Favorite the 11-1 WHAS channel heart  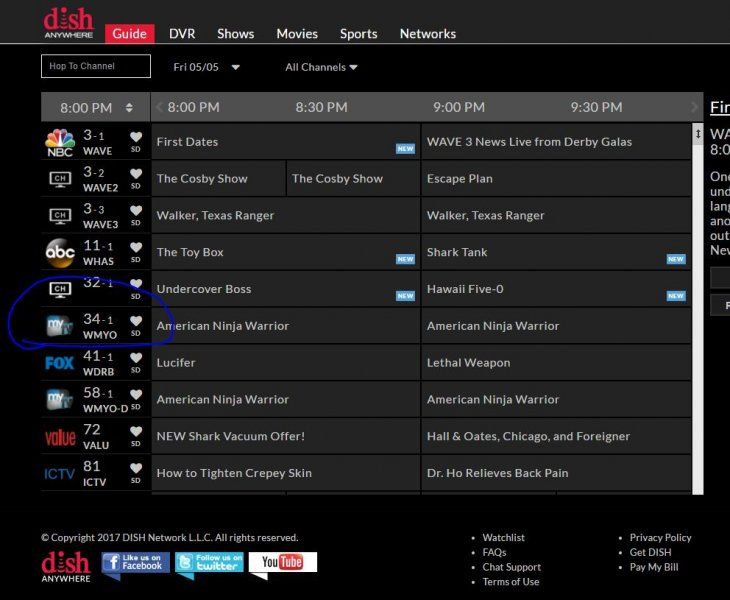[x=136, y=247]
